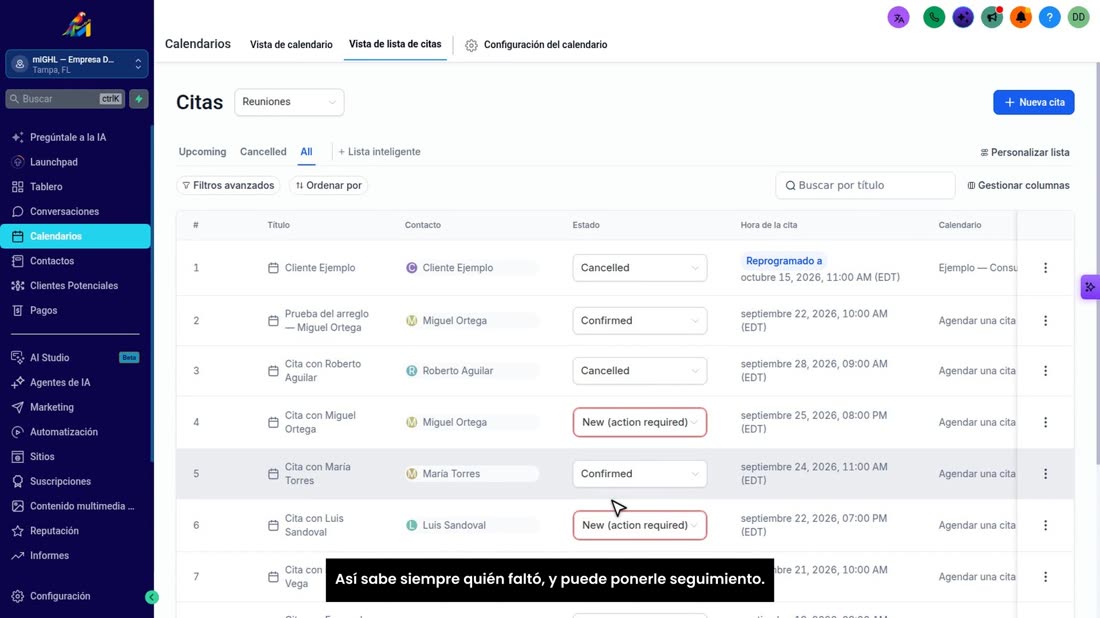
Task: Change Confirmed status for Maria Torres
Action: pyautogui.click(x=640, y=473)
